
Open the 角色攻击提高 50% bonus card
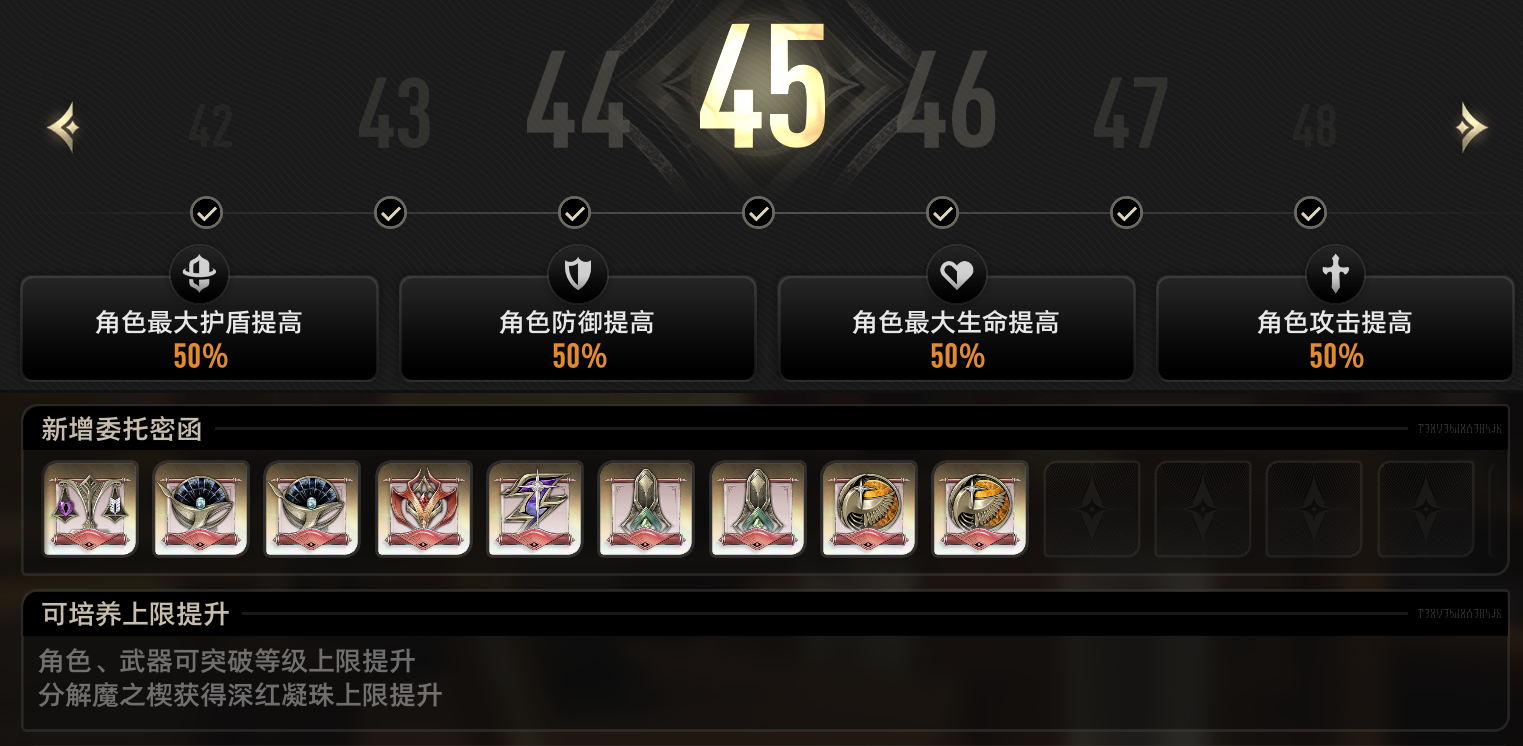[1335, 329]
